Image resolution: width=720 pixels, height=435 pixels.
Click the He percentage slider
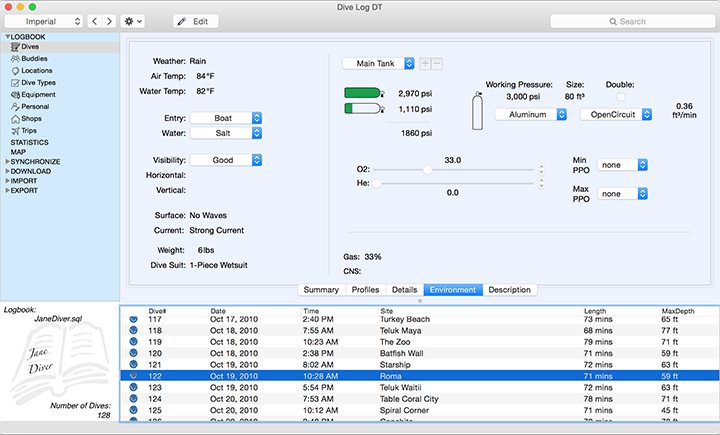[x=453, y=184]
